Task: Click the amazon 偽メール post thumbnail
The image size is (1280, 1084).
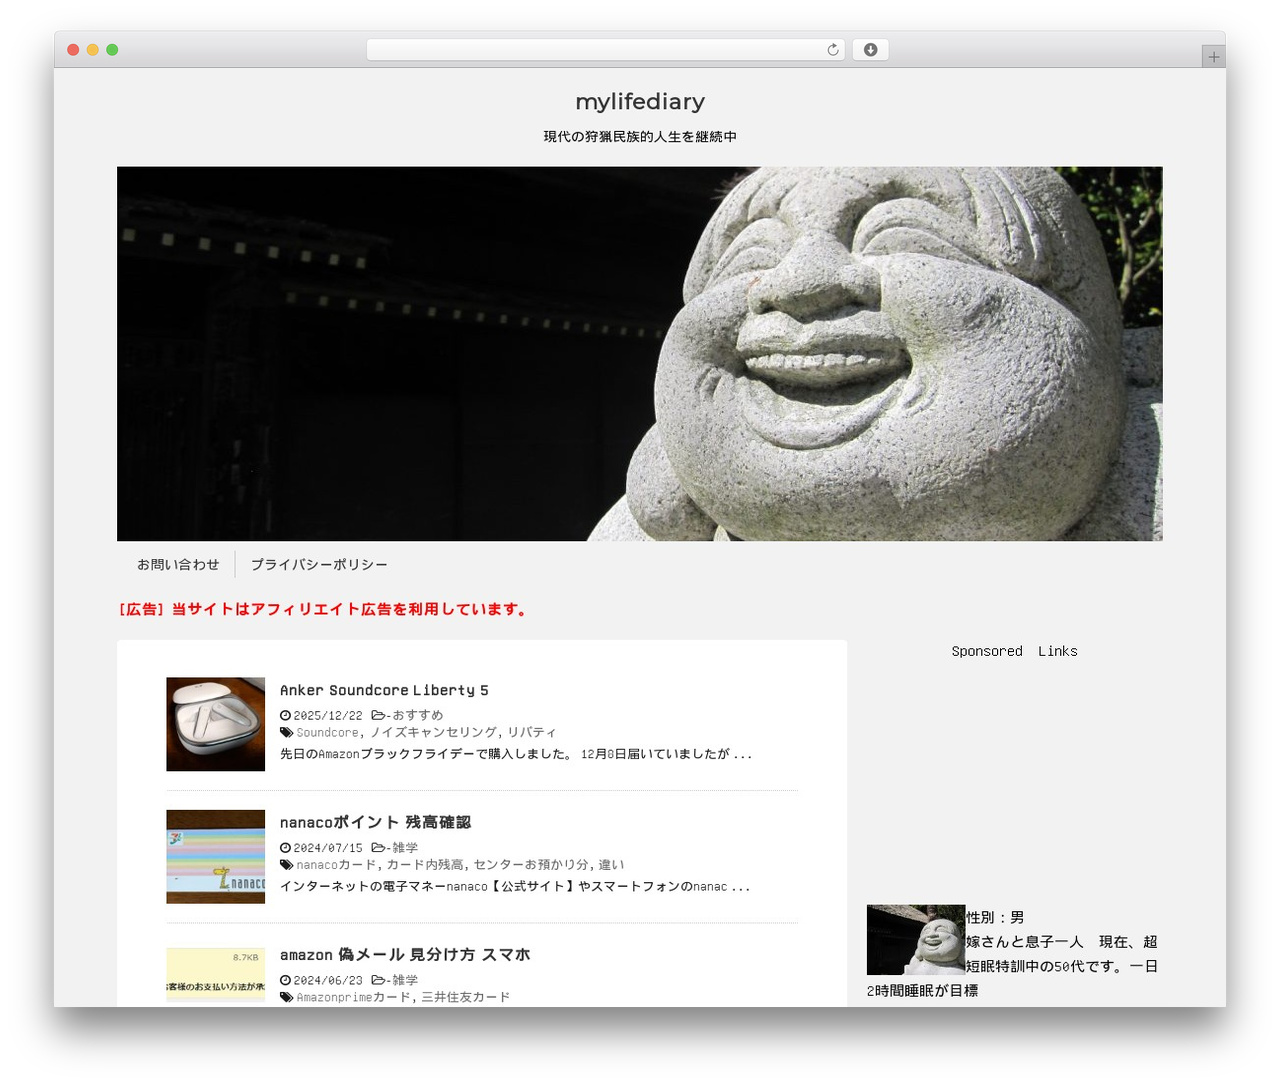Action: coord(216,975)
